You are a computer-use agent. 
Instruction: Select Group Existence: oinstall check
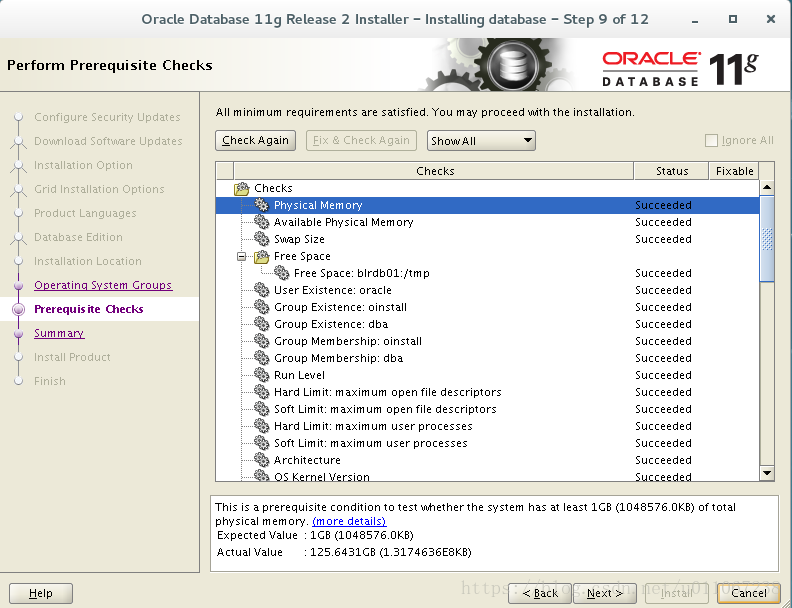(x=487, y=307)
